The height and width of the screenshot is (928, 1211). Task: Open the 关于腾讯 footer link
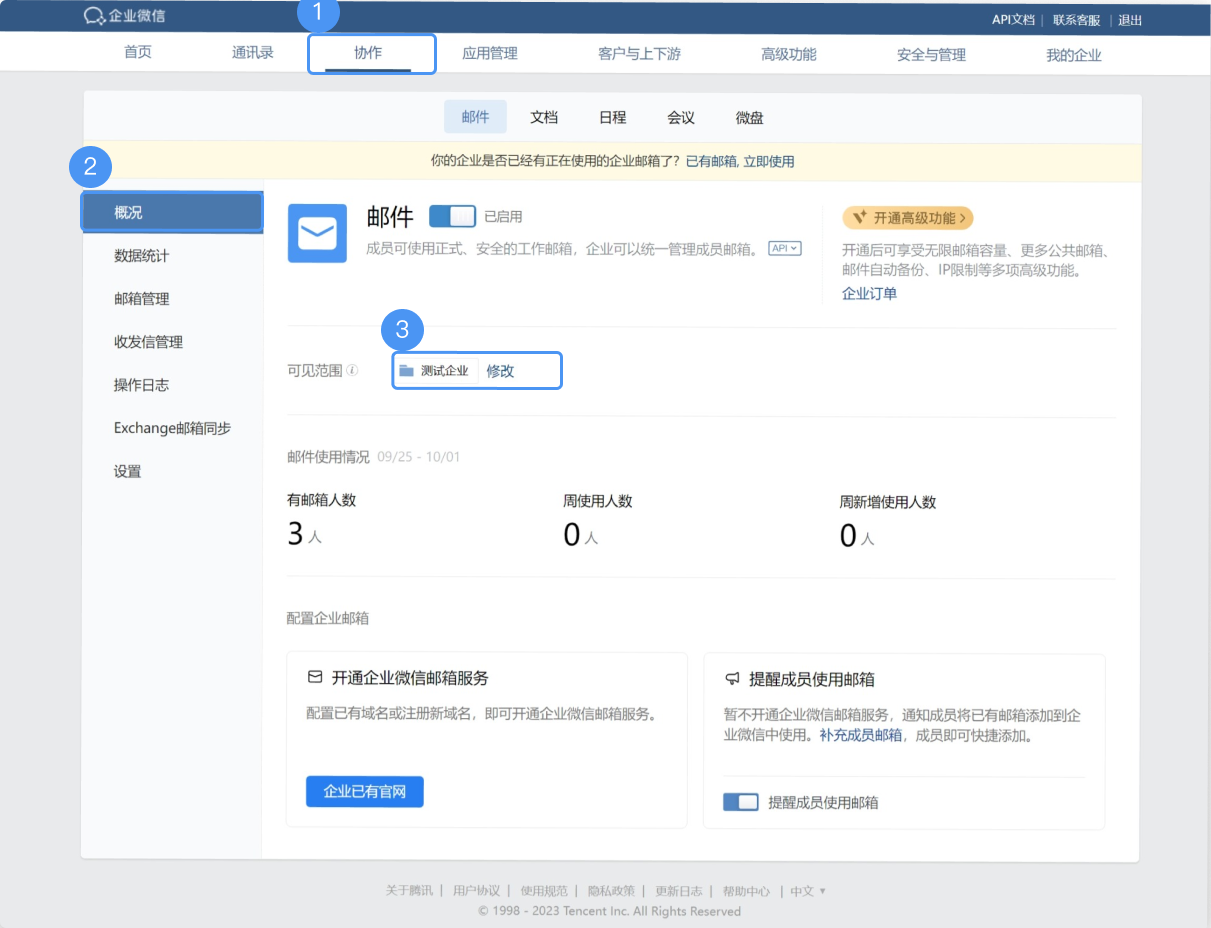[409, 891]
